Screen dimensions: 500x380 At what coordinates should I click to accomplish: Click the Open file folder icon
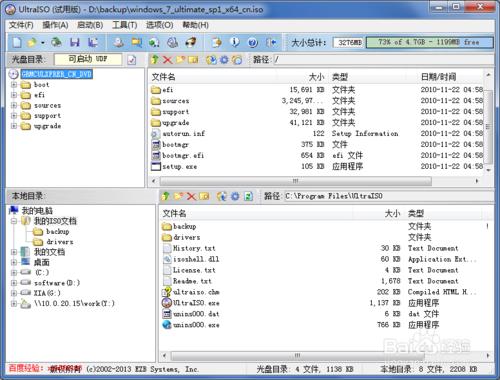(x=32, y=42)
